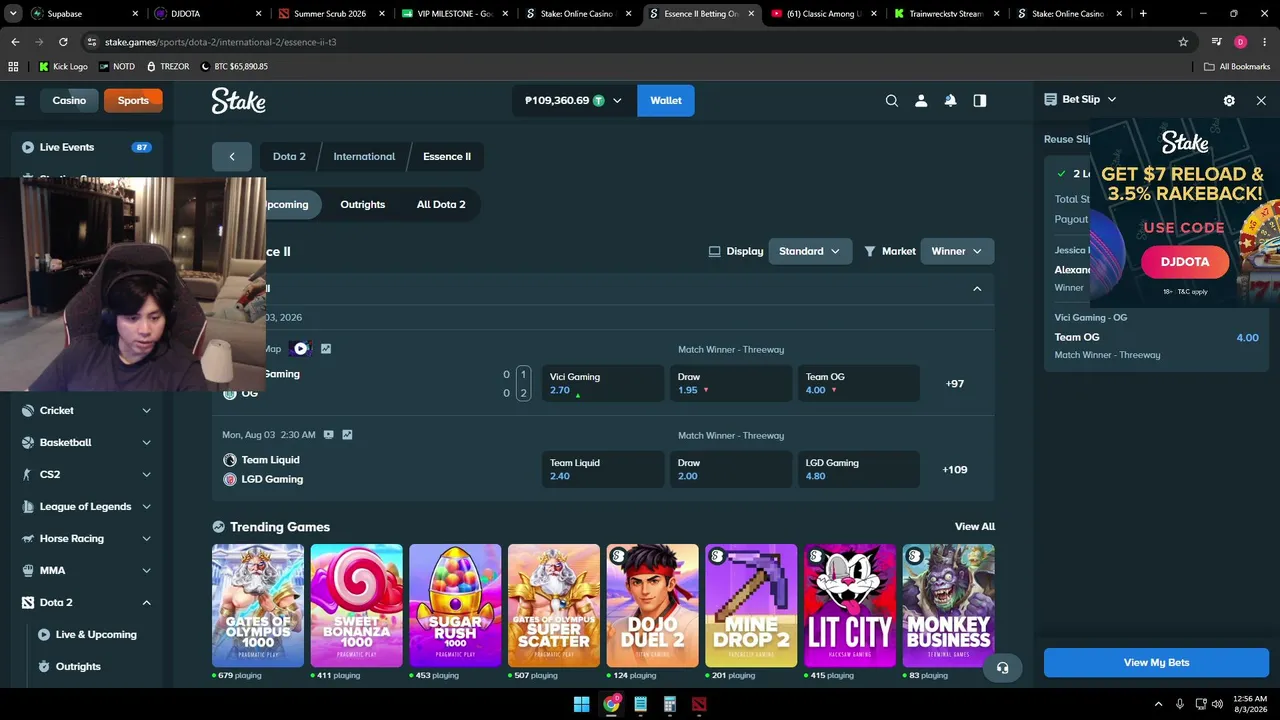The height and width of the screenshot is (720, 1280).
Task: Open Dojo Duel 2 game thumbnail
Action: (x=652, y=605)
